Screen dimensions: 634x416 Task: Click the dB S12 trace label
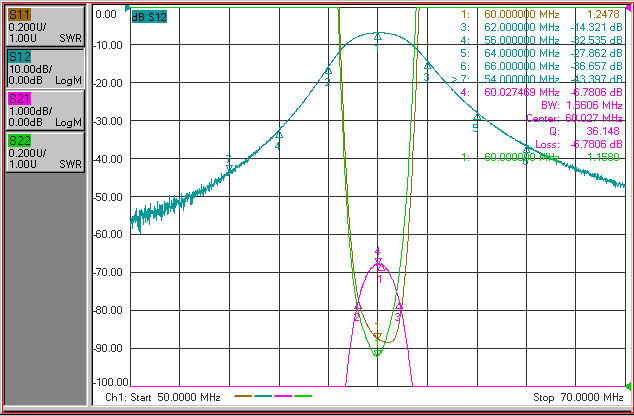point(149,17)
